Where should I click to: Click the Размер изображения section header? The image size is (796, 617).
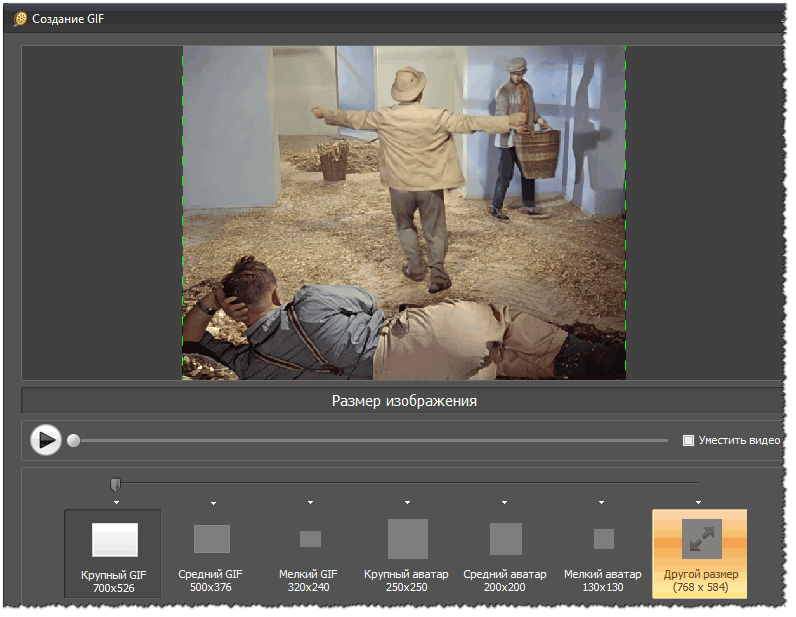click(404, 401)
